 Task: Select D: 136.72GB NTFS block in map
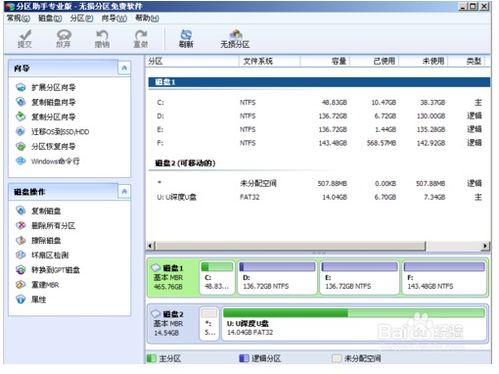[277, 278]
